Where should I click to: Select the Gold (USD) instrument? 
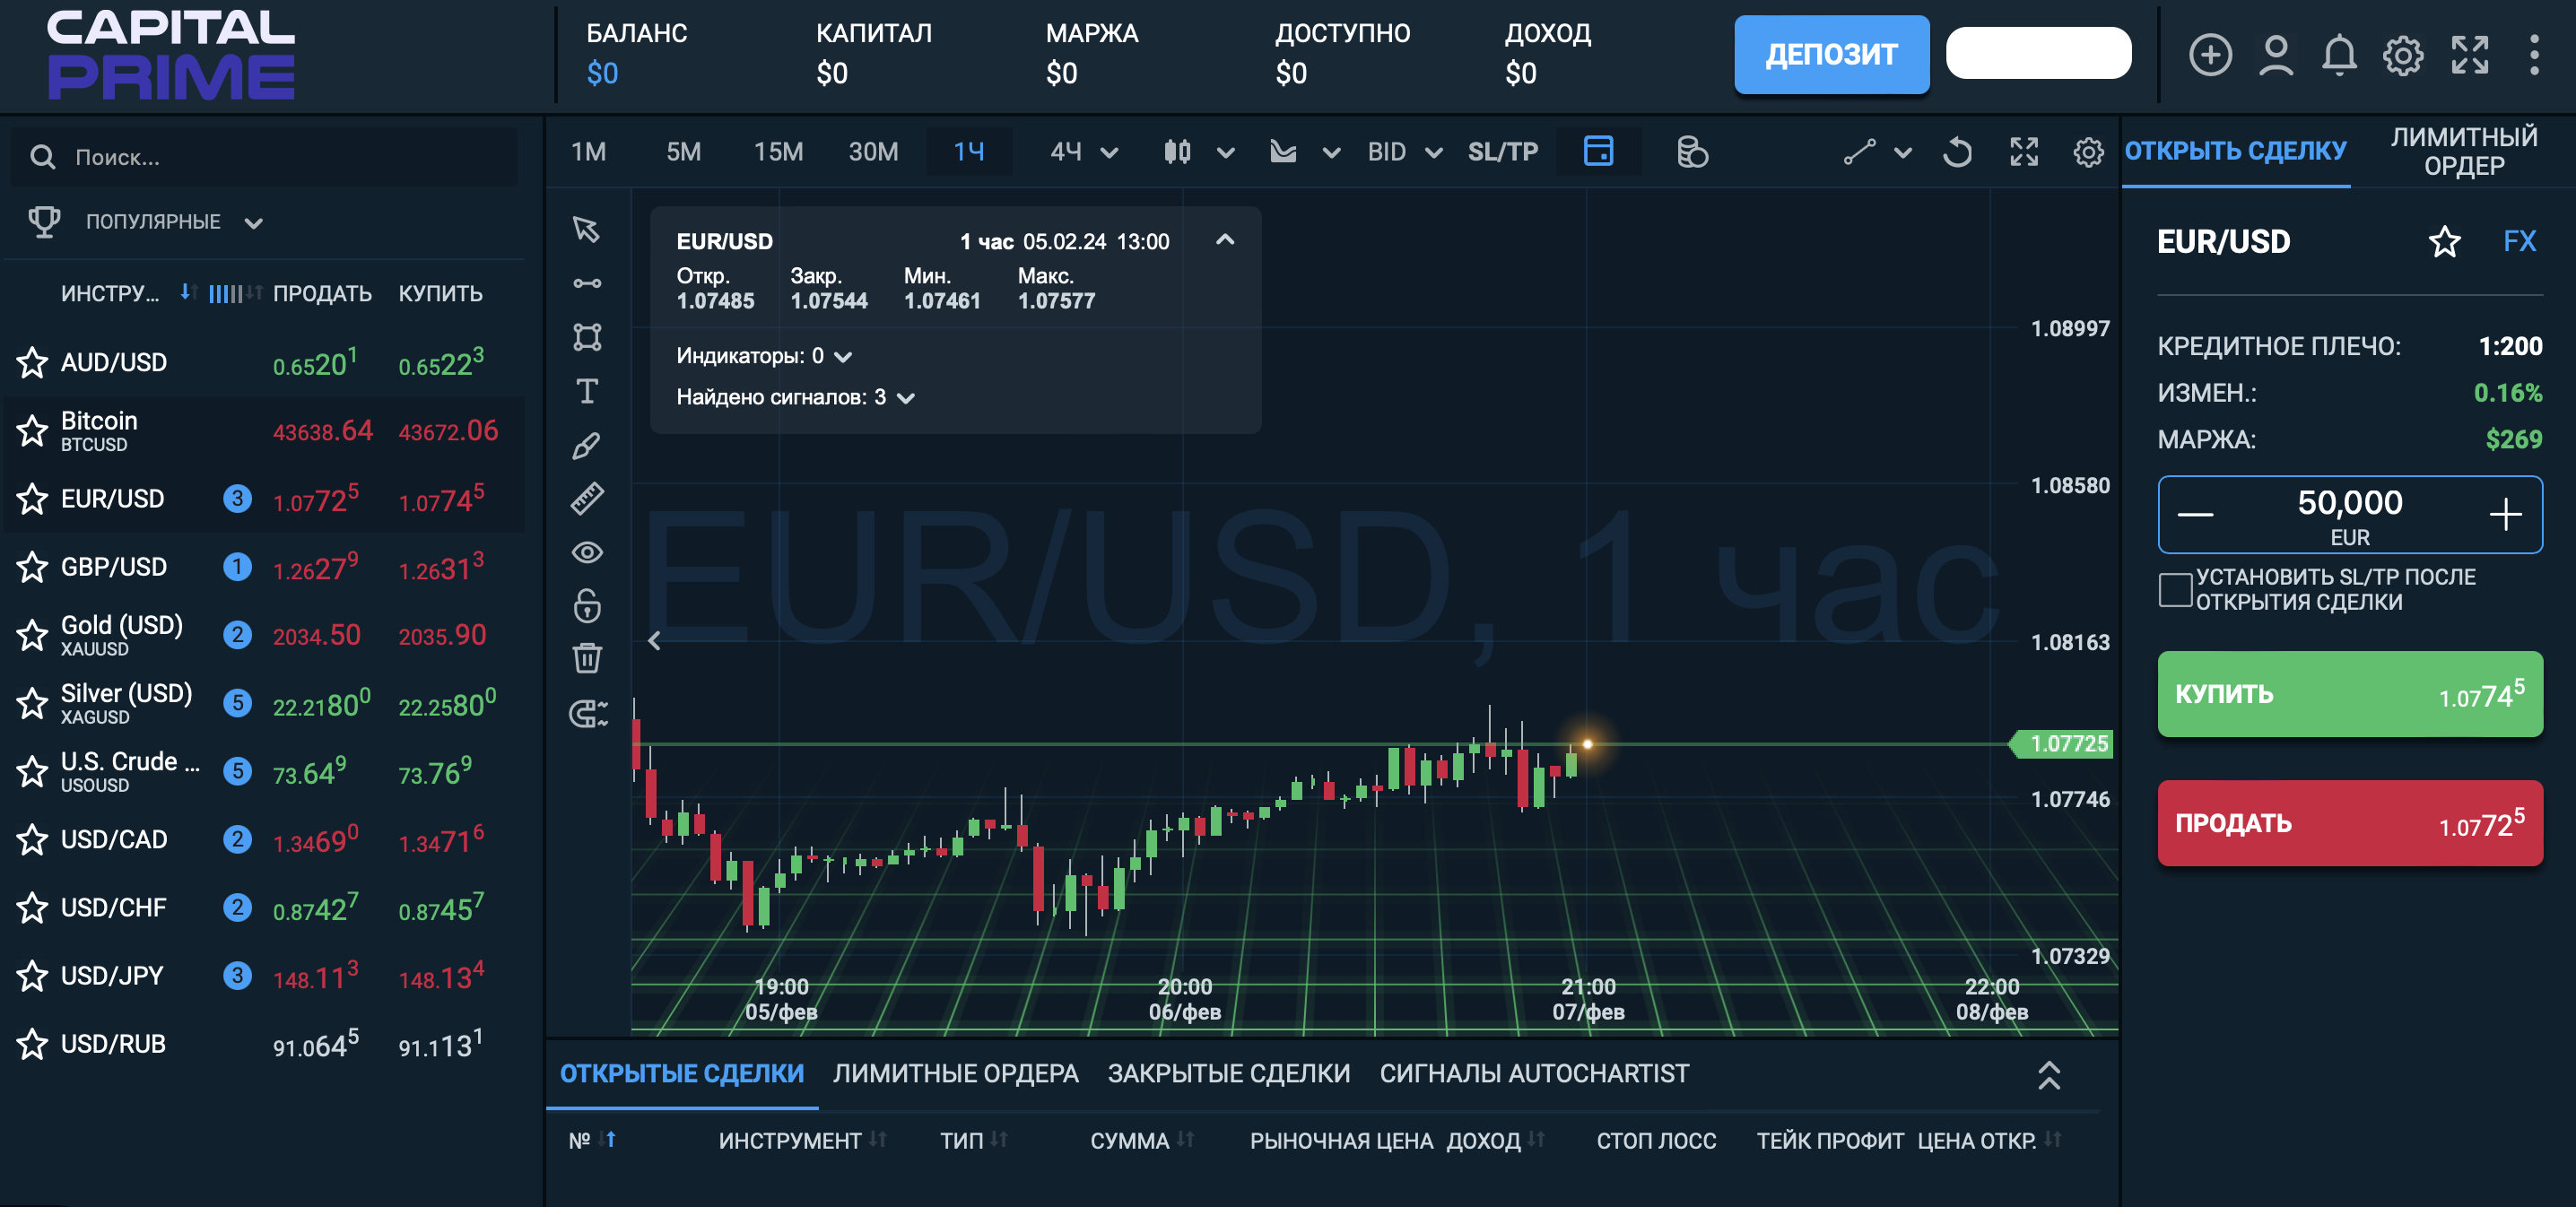(264, 635)
